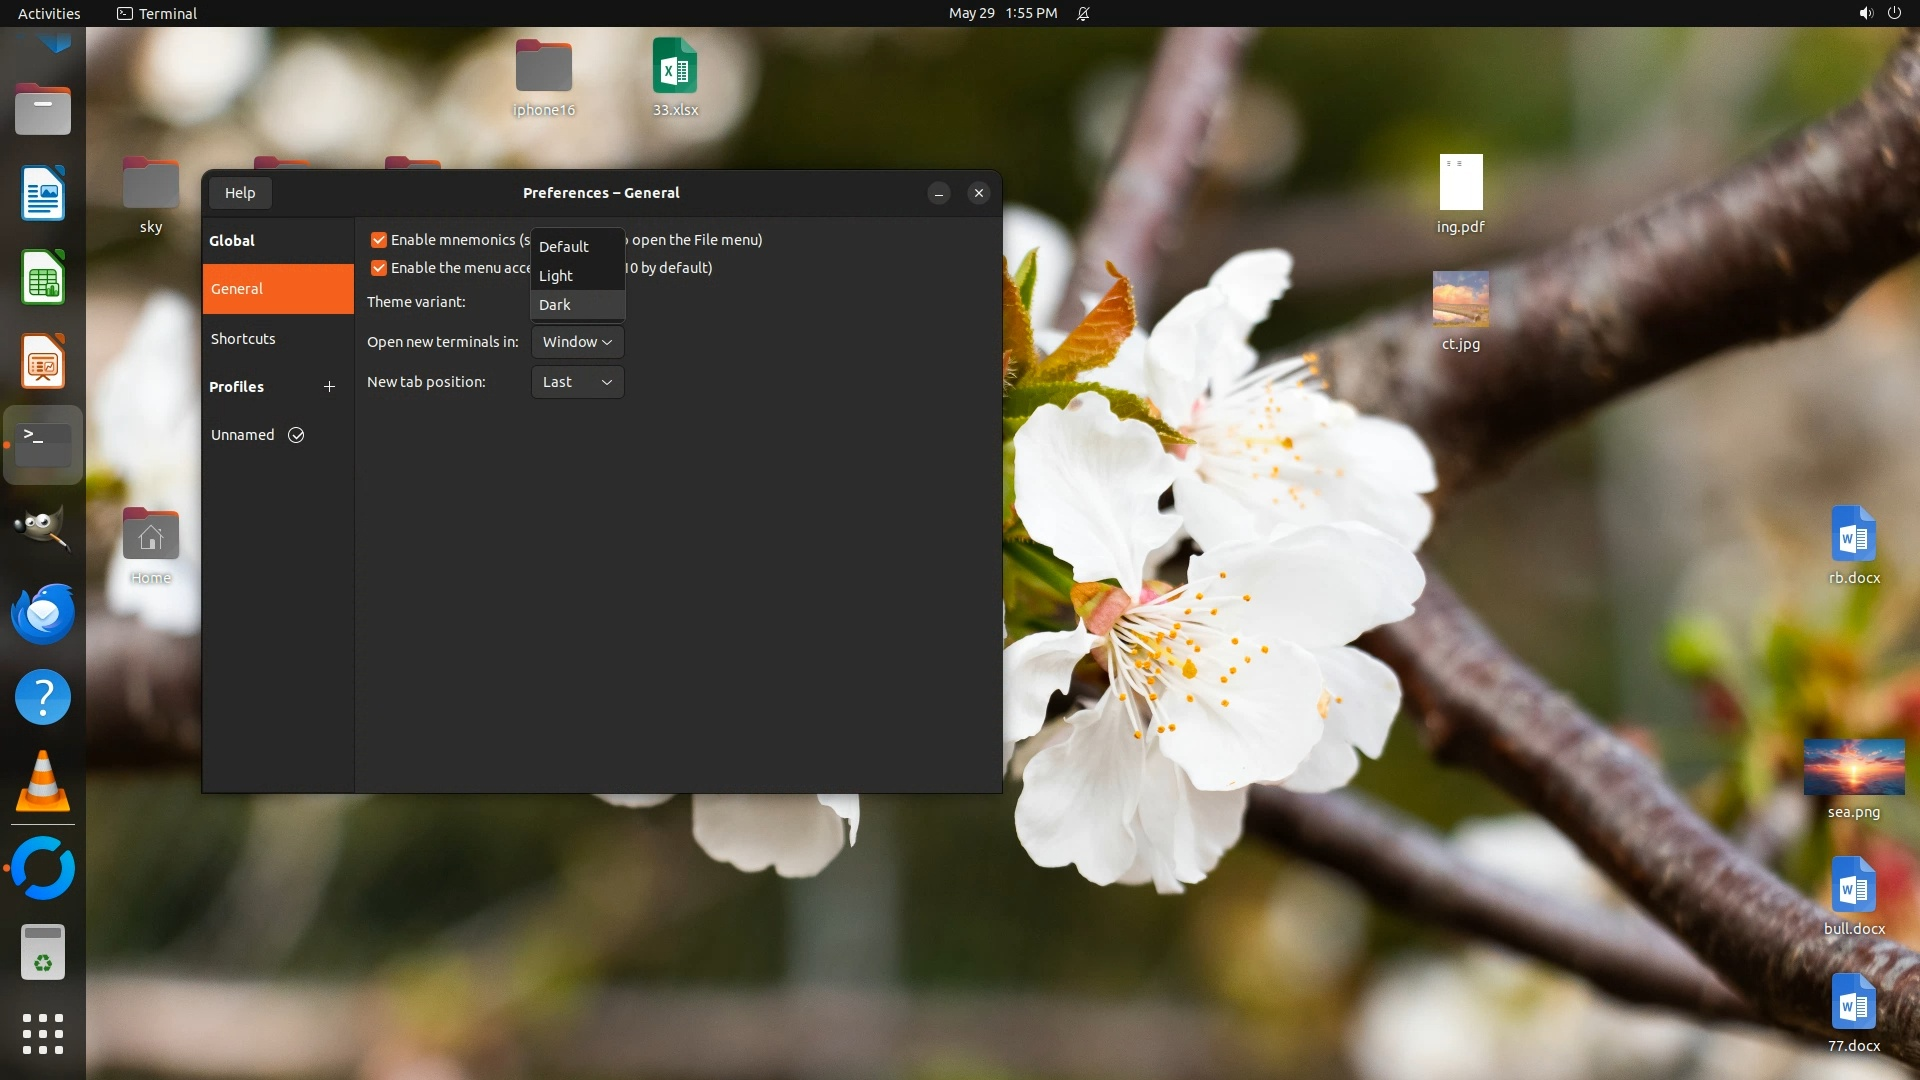This screenshot has width=1920, height=1080.
Task: Open the Trash icon in dock
Action: click(43, 952)
